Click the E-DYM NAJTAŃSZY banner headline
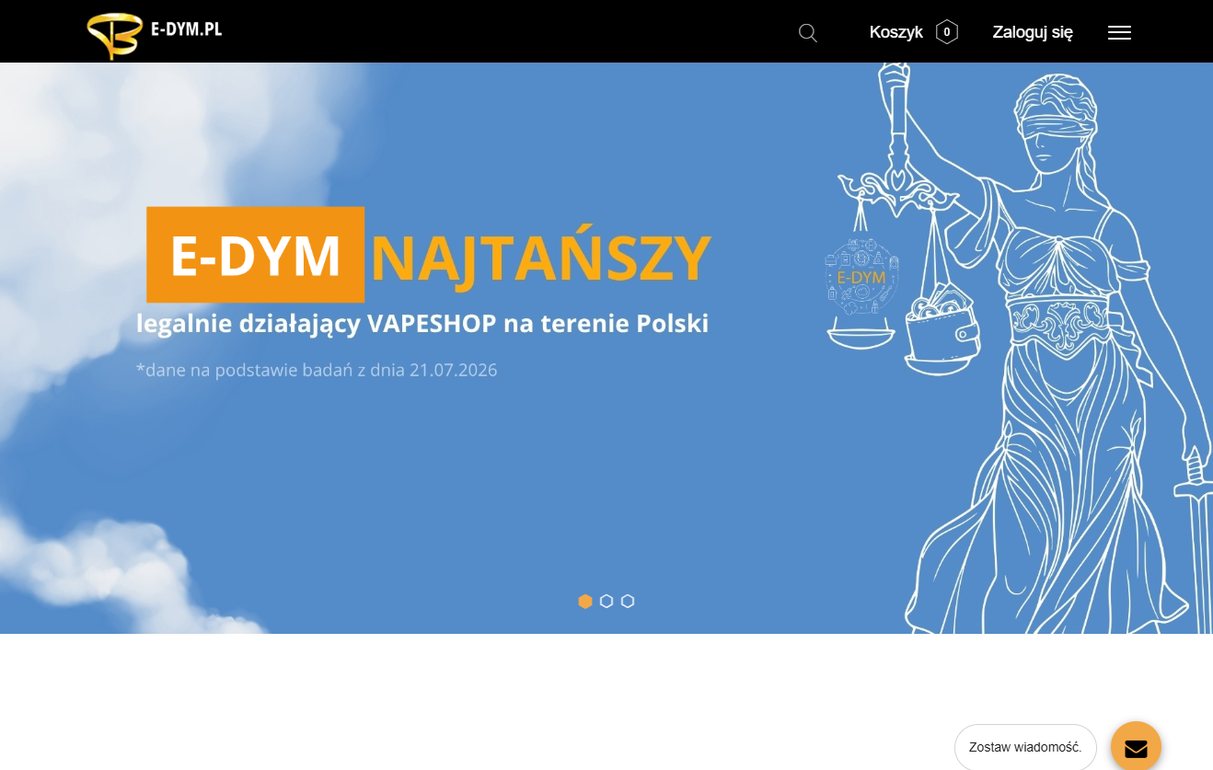 point(429,255)
